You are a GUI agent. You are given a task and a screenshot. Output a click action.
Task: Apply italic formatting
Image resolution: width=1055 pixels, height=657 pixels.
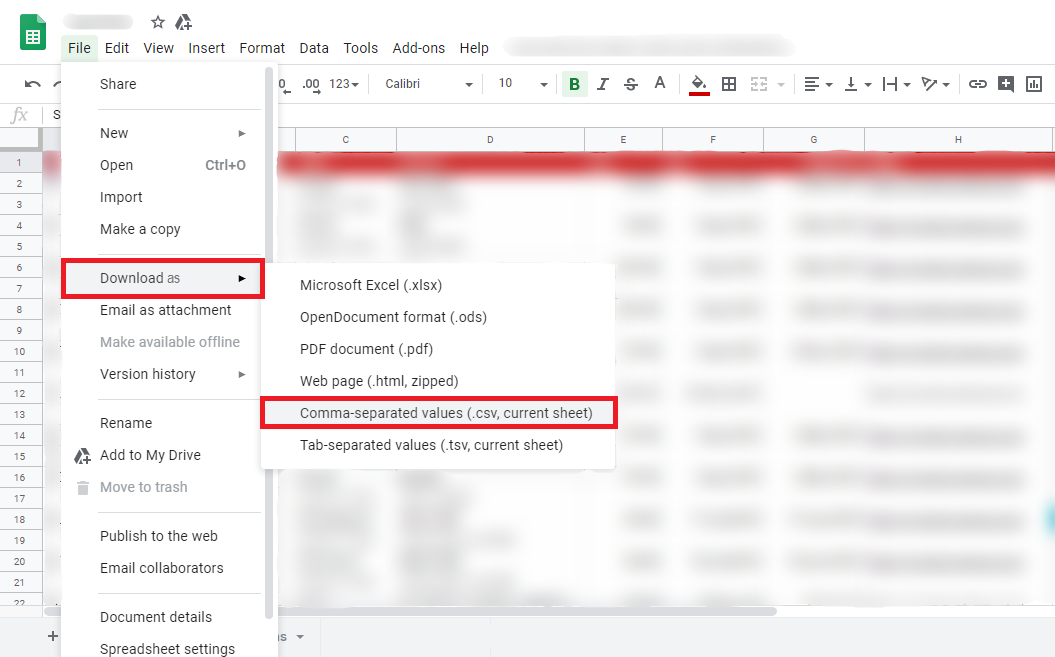coord(602,84)
